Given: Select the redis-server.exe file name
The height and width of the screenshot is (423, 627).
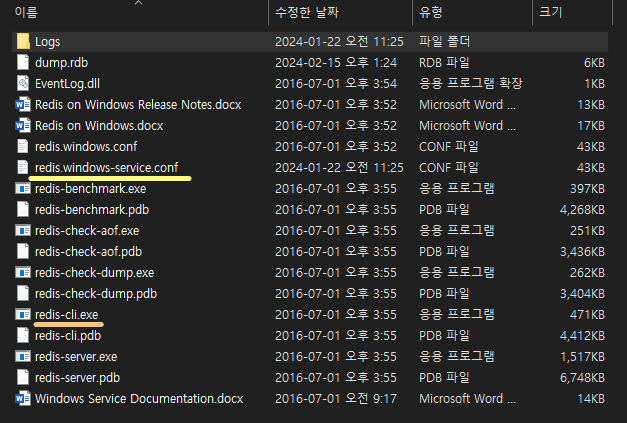Looking at the screenshot, I should coord(76,357).
